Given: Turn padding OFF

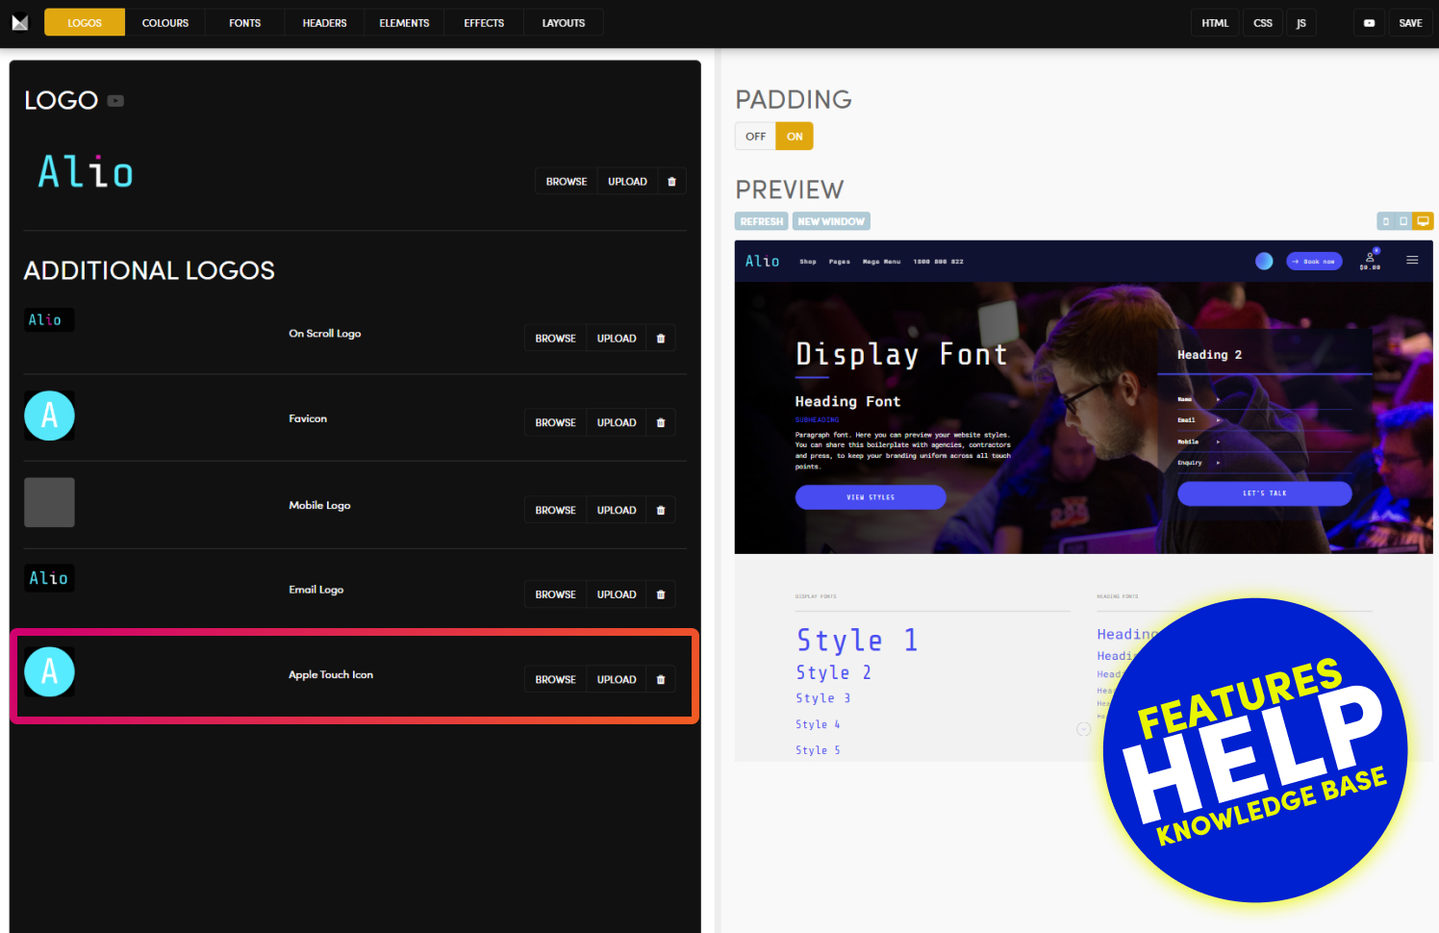Looking at the screenshot, I should click(755, 136).
